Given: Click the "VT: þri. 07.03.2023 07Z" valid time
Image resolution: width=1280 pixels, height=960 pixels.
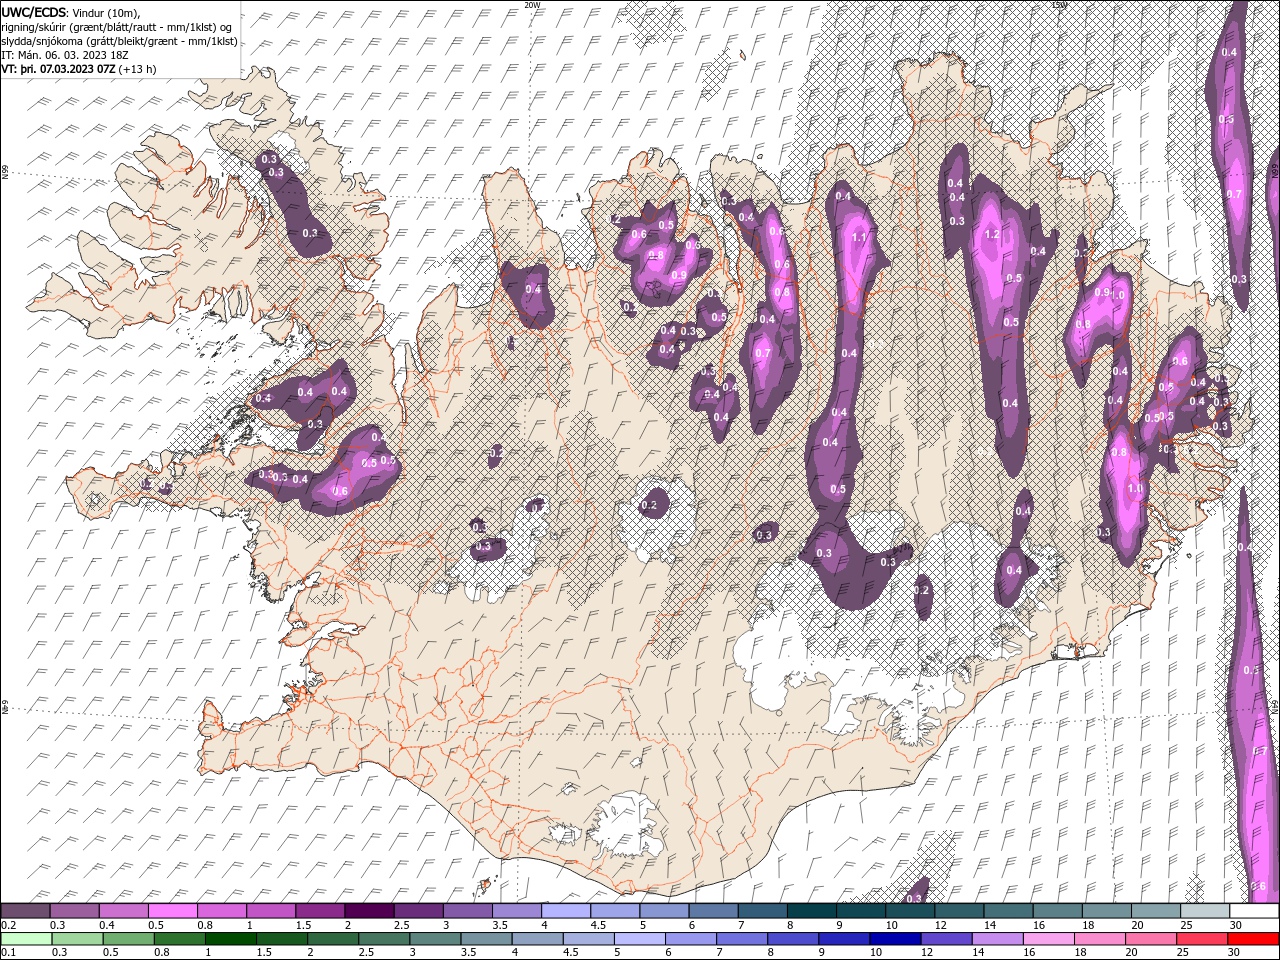Looking at the screenshot, I should (x=59, y=70).
